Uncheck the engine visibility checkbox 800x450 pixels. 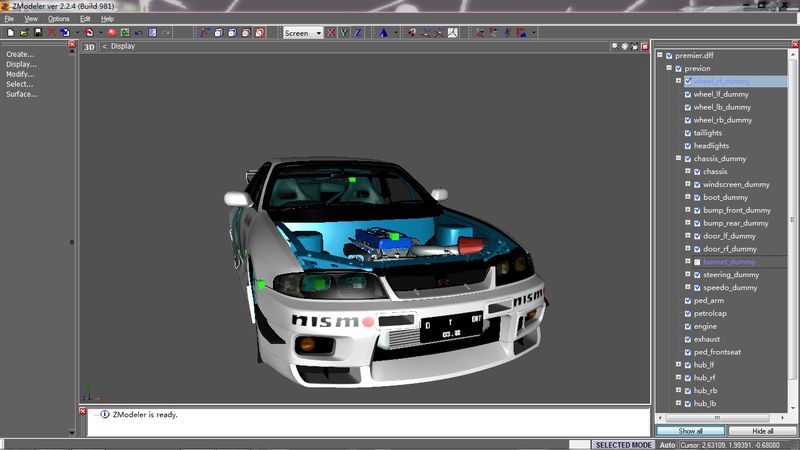[688, 327]
